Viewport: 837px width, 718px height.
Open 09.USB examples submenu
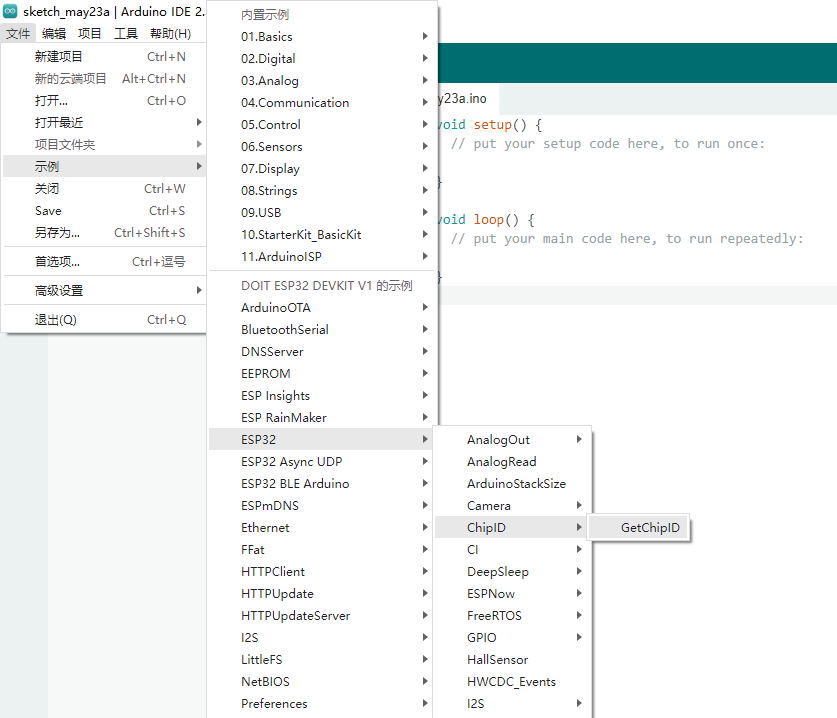(x=322, y=212)
